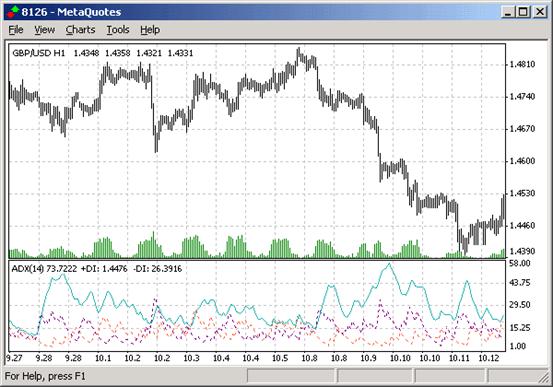Click the 43.75 ADX scale label
The image size is (553, 387).
520,283
